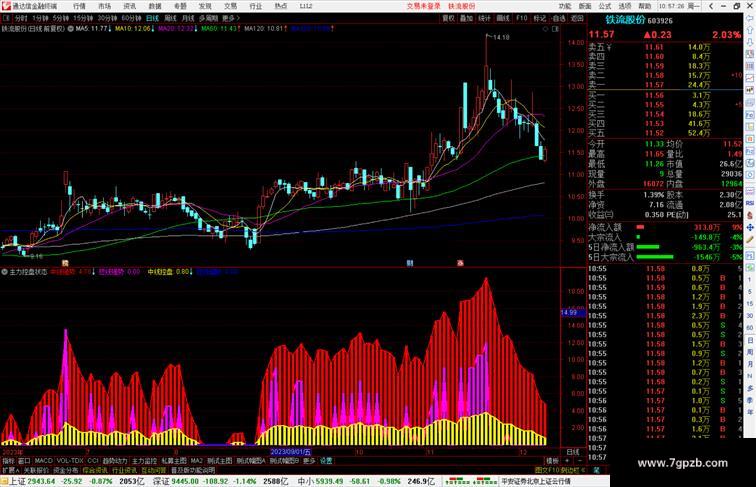Click the 叠加 overlay button
Image resolution: width=756 pixels, height=487 pixels.
point(466,18)
